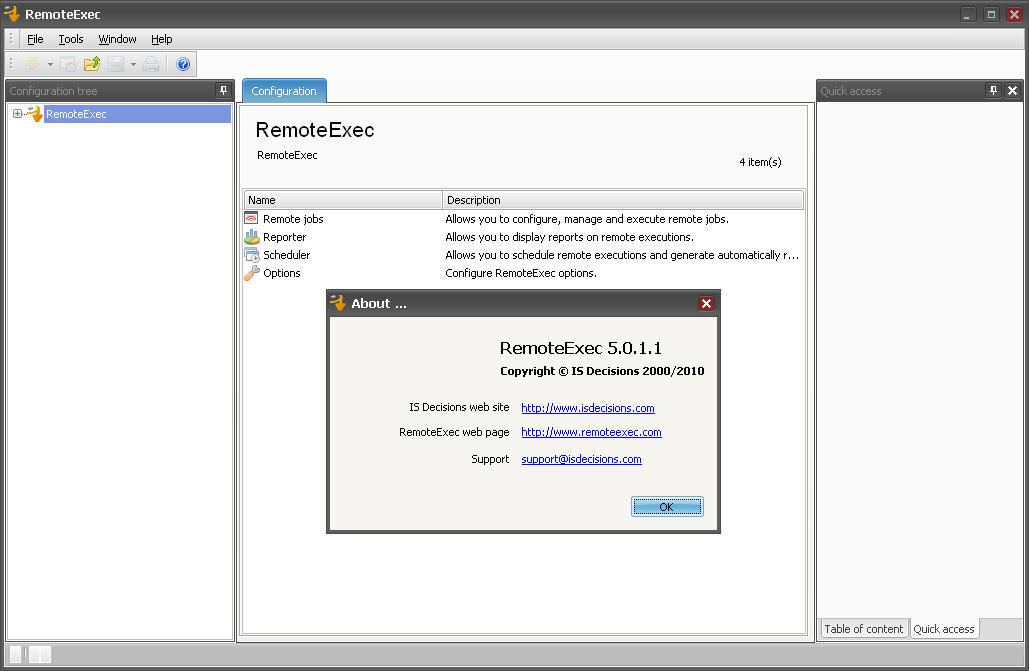Click the folder with green arrow toolbar icon
The width and height of the screenshot is (1029, 671).
pyautogui.click(x=92, y=64)
